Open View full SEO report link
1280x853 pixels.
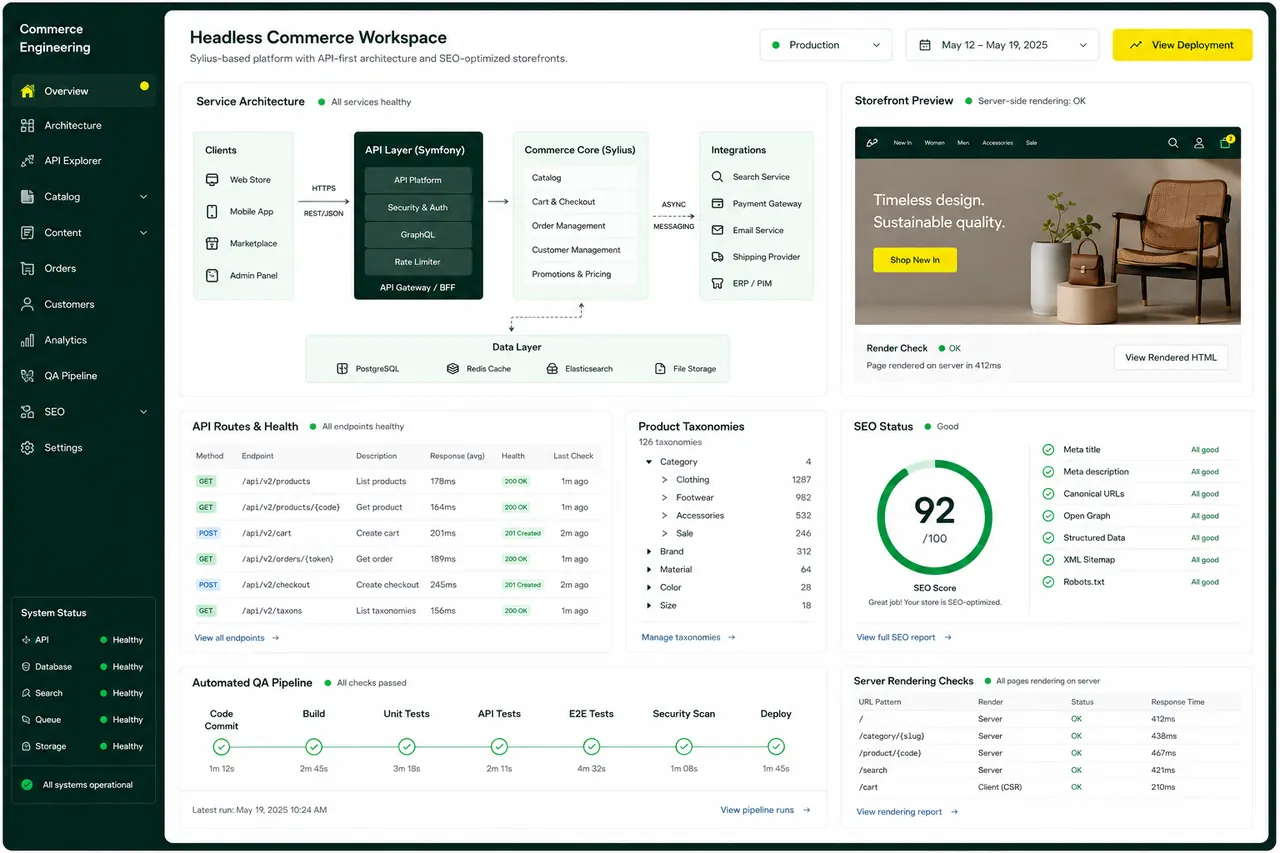click(x=904, y=638)
